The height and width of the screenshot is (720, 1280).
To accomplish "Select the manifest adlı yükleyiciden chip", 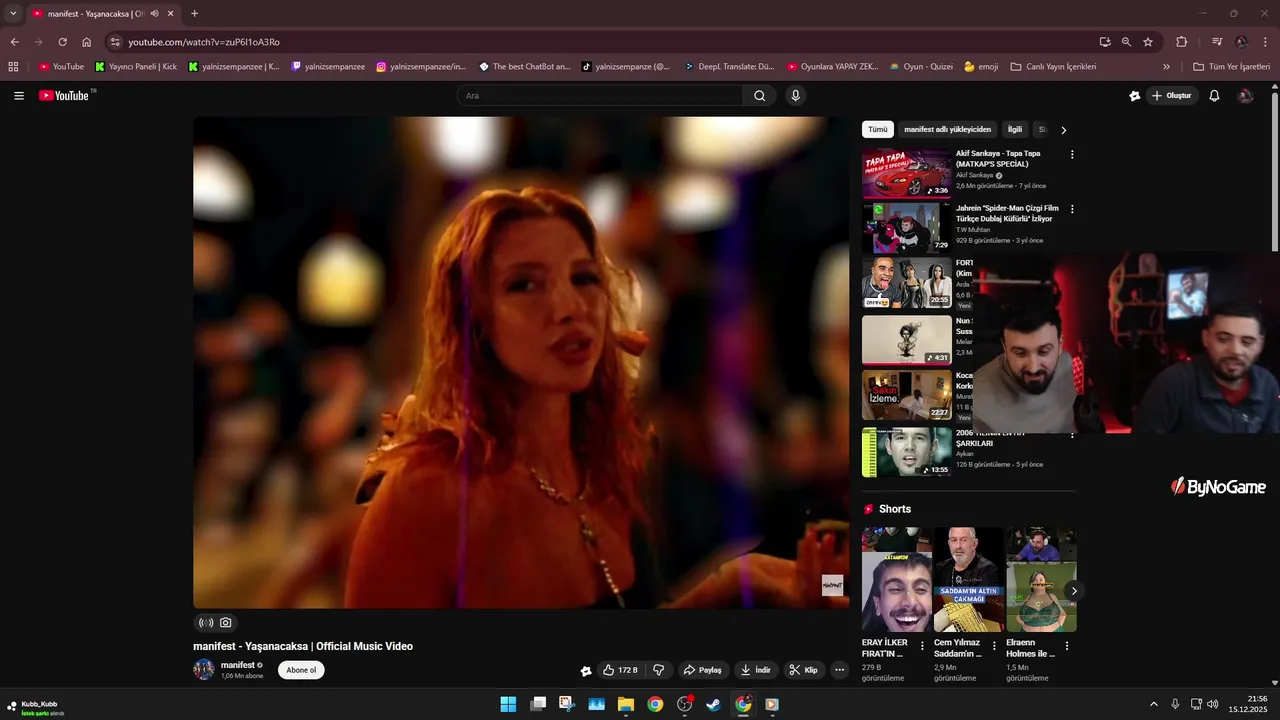I will click(x=948, y=130).
